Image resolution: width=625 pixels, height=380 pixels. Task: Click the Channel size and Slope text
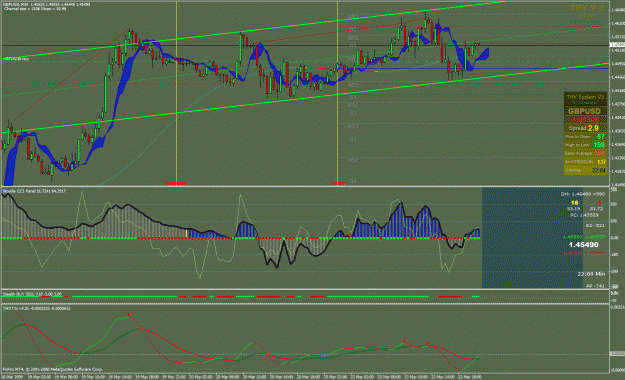point(35,8)
